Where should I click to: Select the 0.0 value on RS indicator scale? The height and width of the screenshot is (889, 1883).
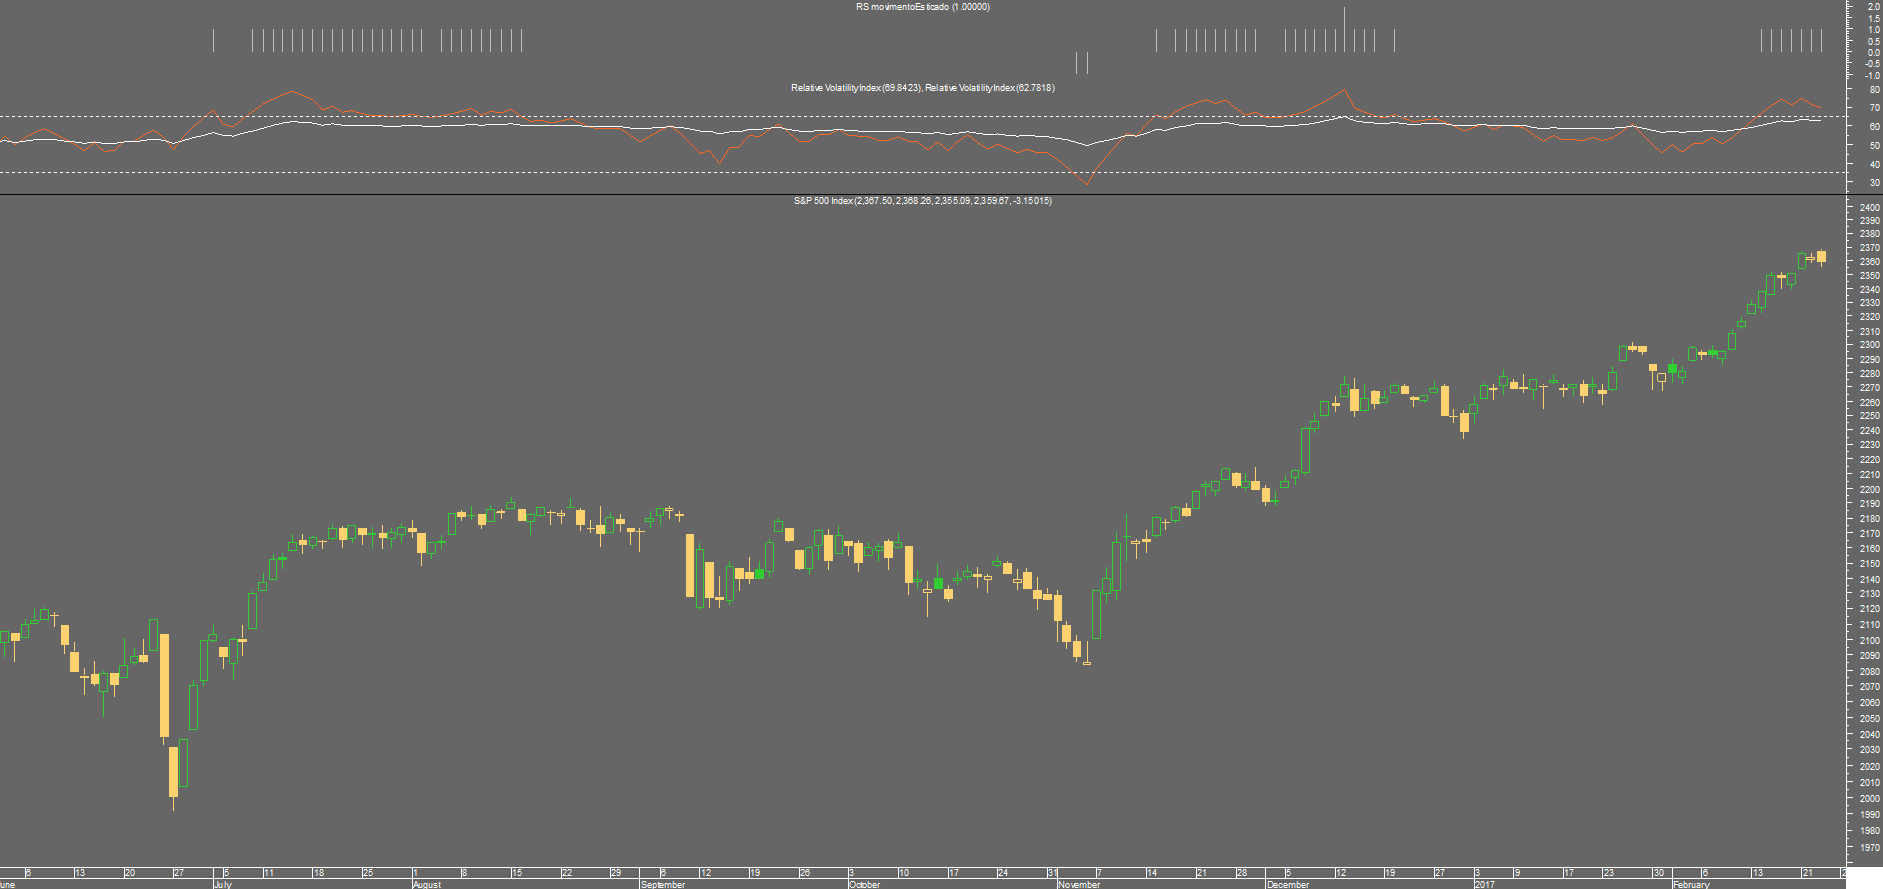click(x=1874, y=53)
